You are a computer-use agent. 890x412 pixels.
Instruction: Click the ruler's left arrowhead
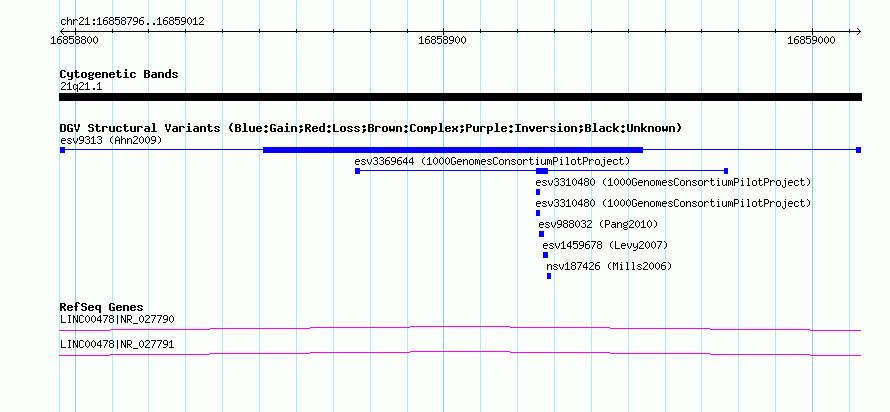click(62, 31)
